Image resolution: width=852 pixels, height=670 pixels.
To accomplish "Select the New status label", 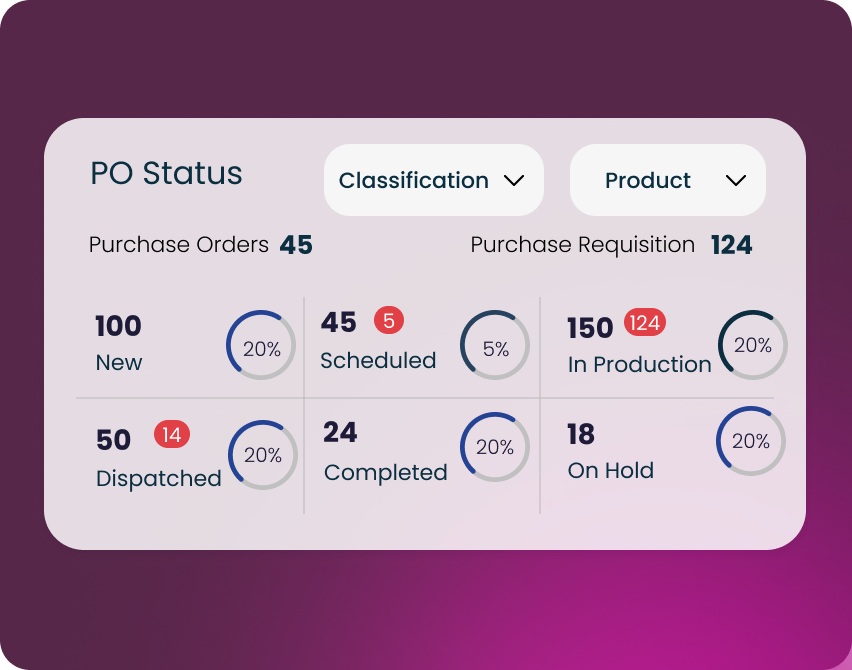I will [x=119, y=362].
